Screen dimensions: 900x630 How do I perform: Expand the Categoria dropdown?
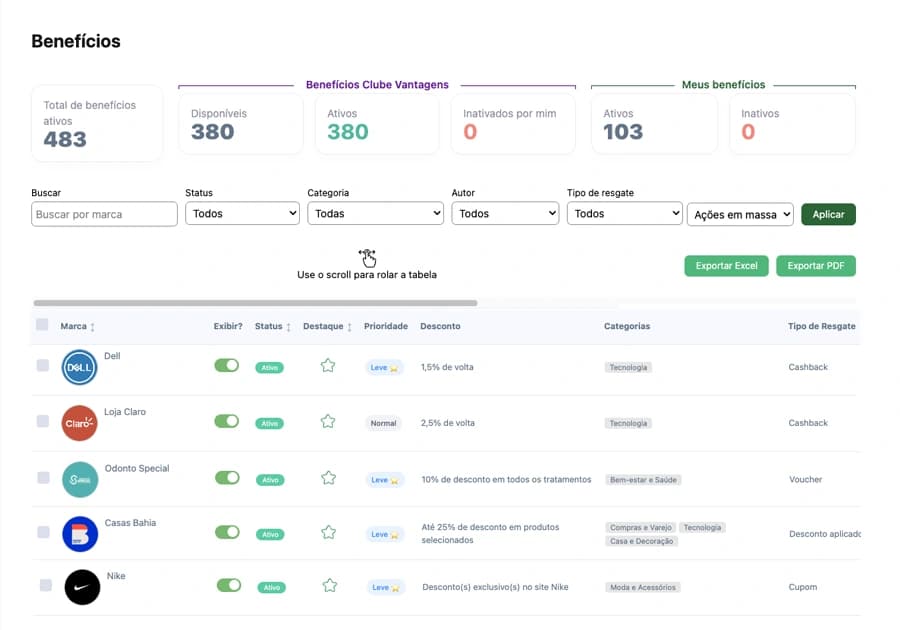click(x=375, y=213)
